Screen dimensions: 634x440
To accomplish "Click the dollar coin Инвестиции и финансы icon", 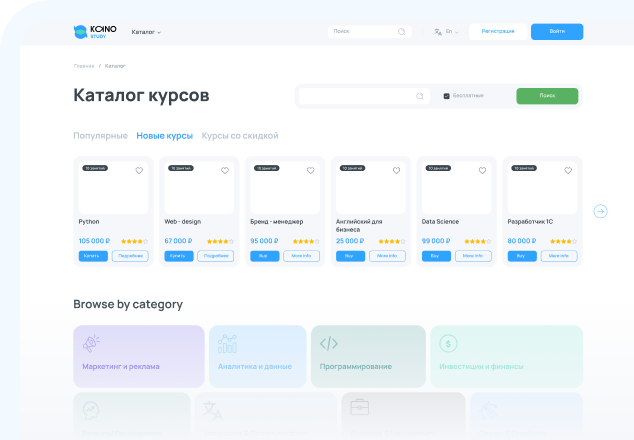I will pos(448,343).
